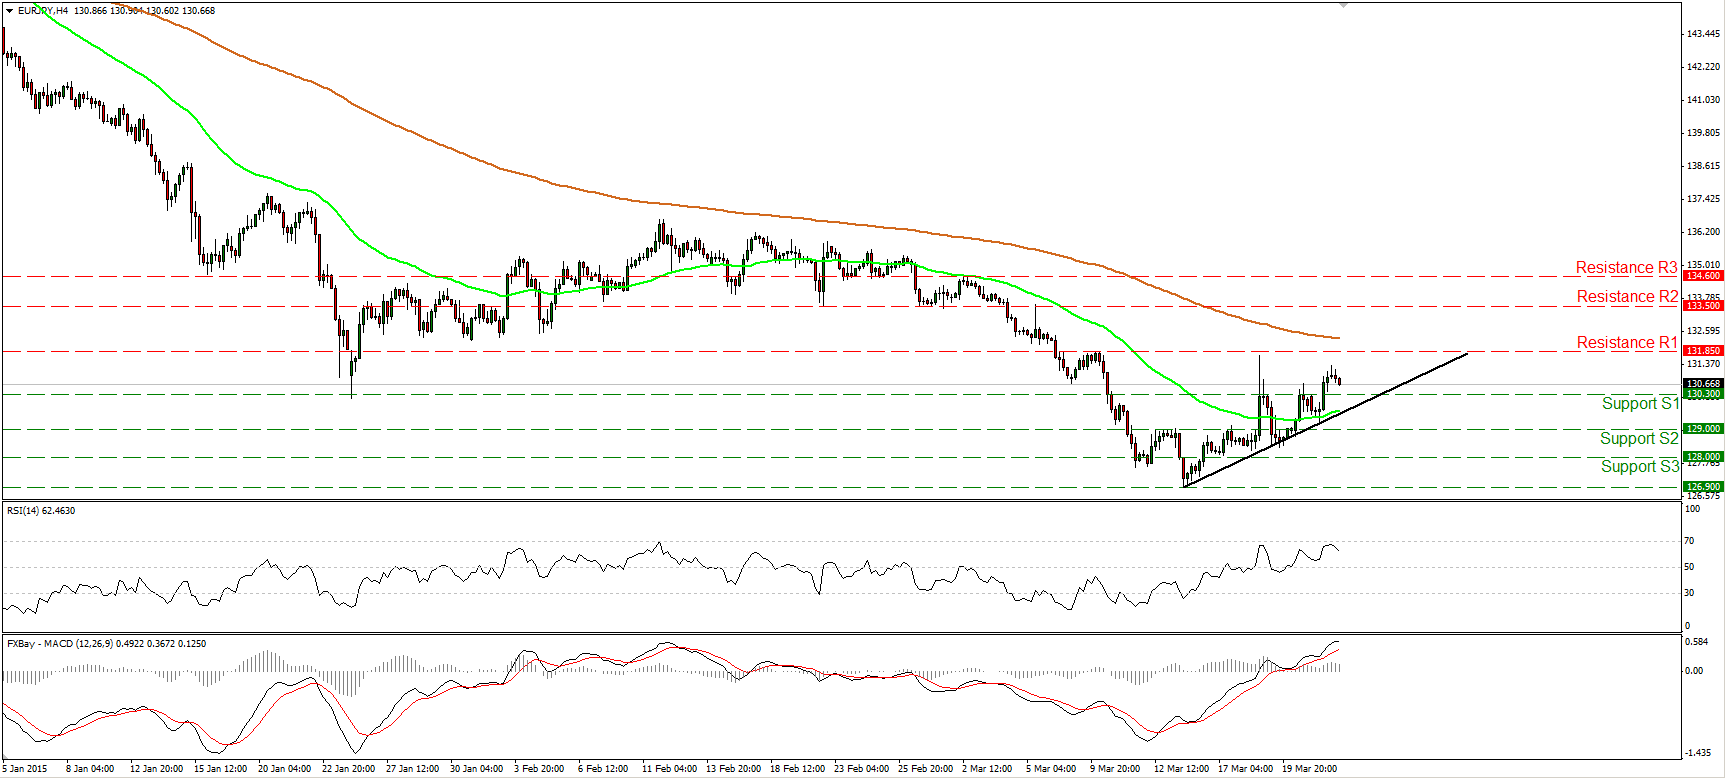Click the 133.500 red price tag

[1703, 306]
